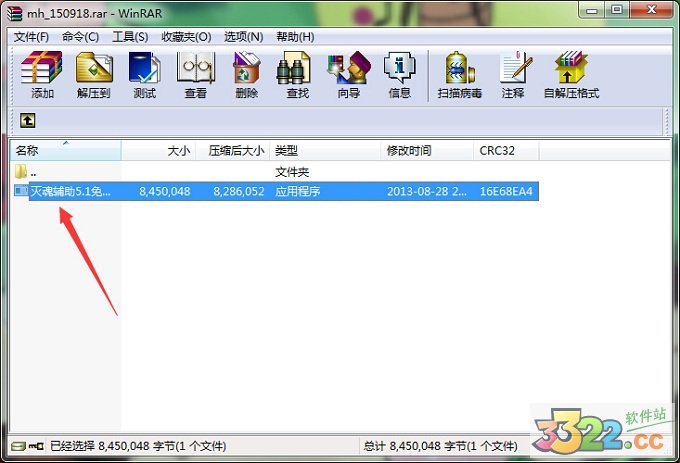The height and width of the screenshot is (463, 680).
Task: Open the 帮助(H) menu
Action: (x=295, y=37)
